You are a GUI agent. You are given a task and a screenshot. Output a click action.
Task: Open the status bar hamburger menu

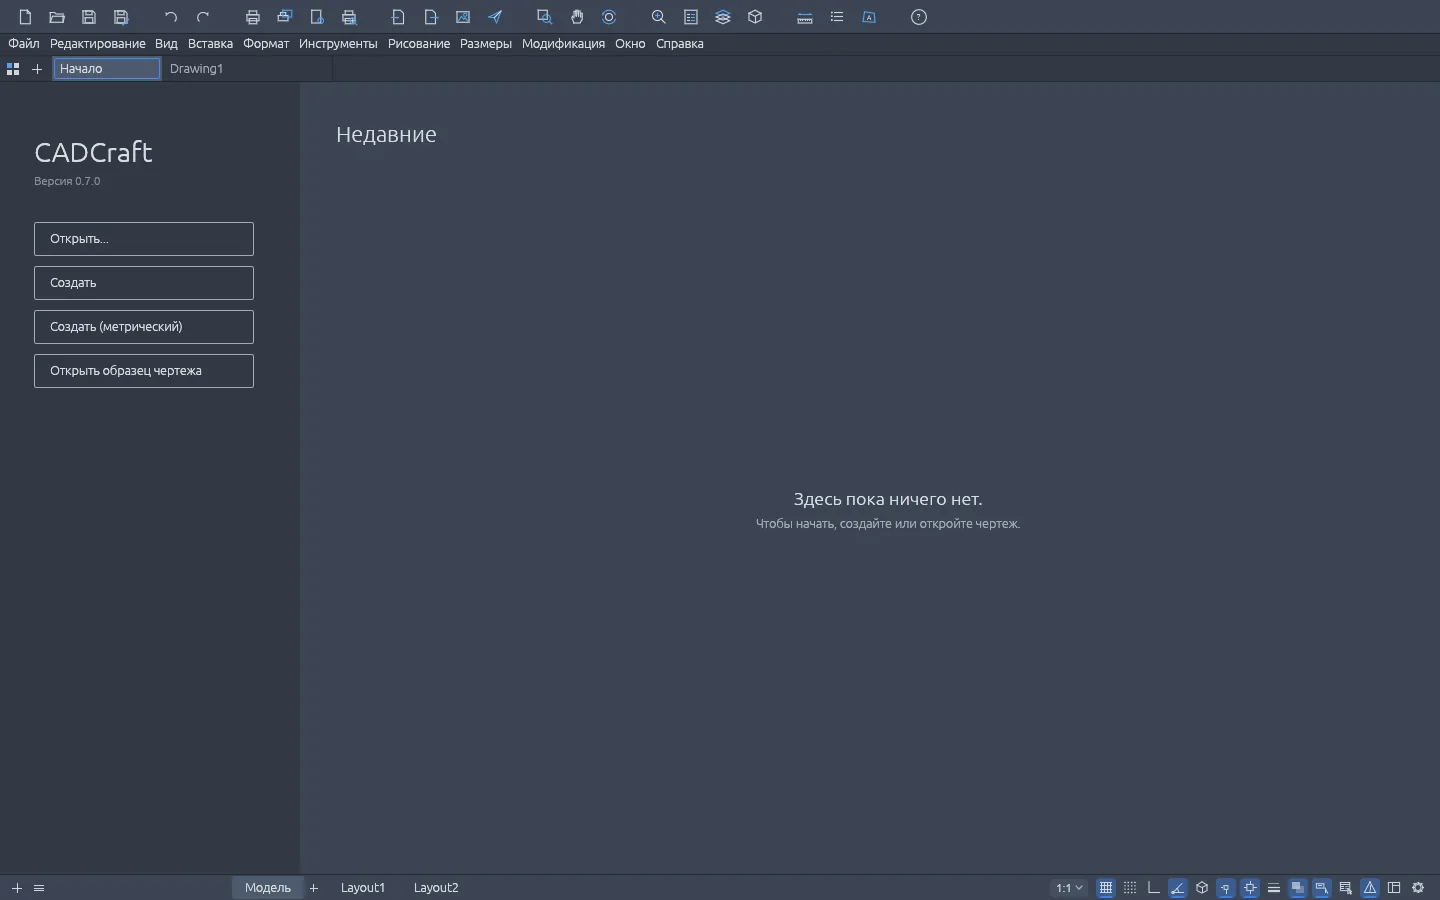[x=39, y=888]
